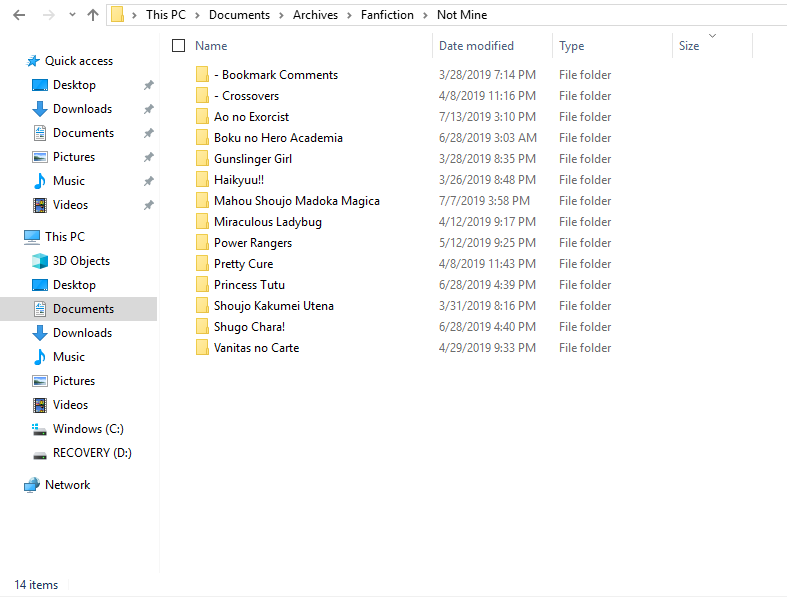Select Shugo Chara! folder name
Screen dimensions: 787x597
[249, 327]
